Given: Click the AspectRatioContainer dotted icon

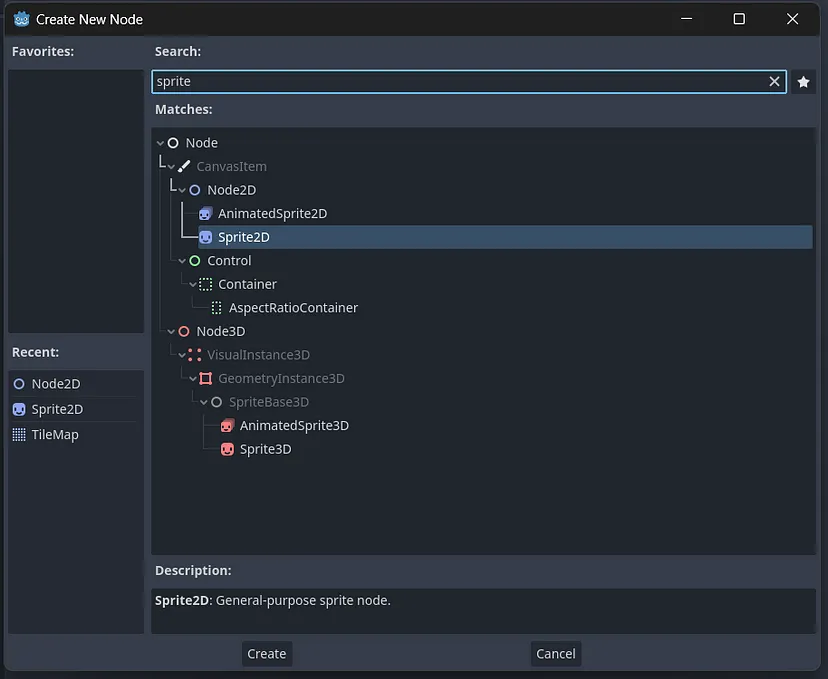Looking at the screenshot, I should tap(217, 308).
